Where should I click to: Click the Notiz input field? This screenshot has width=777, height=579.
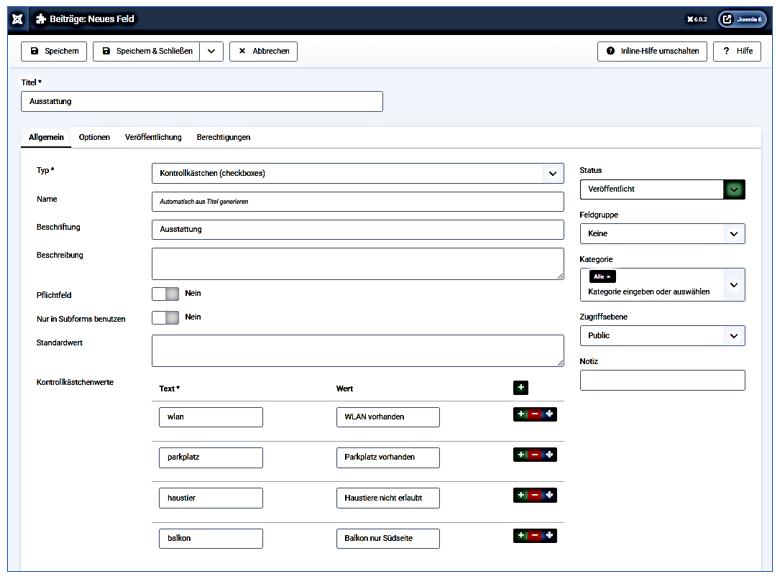click(661, 380)
